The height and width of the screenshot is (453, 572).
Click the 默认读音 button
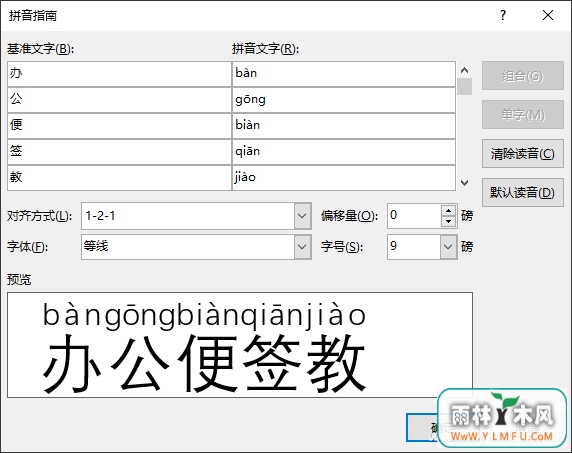coord(522,193)
